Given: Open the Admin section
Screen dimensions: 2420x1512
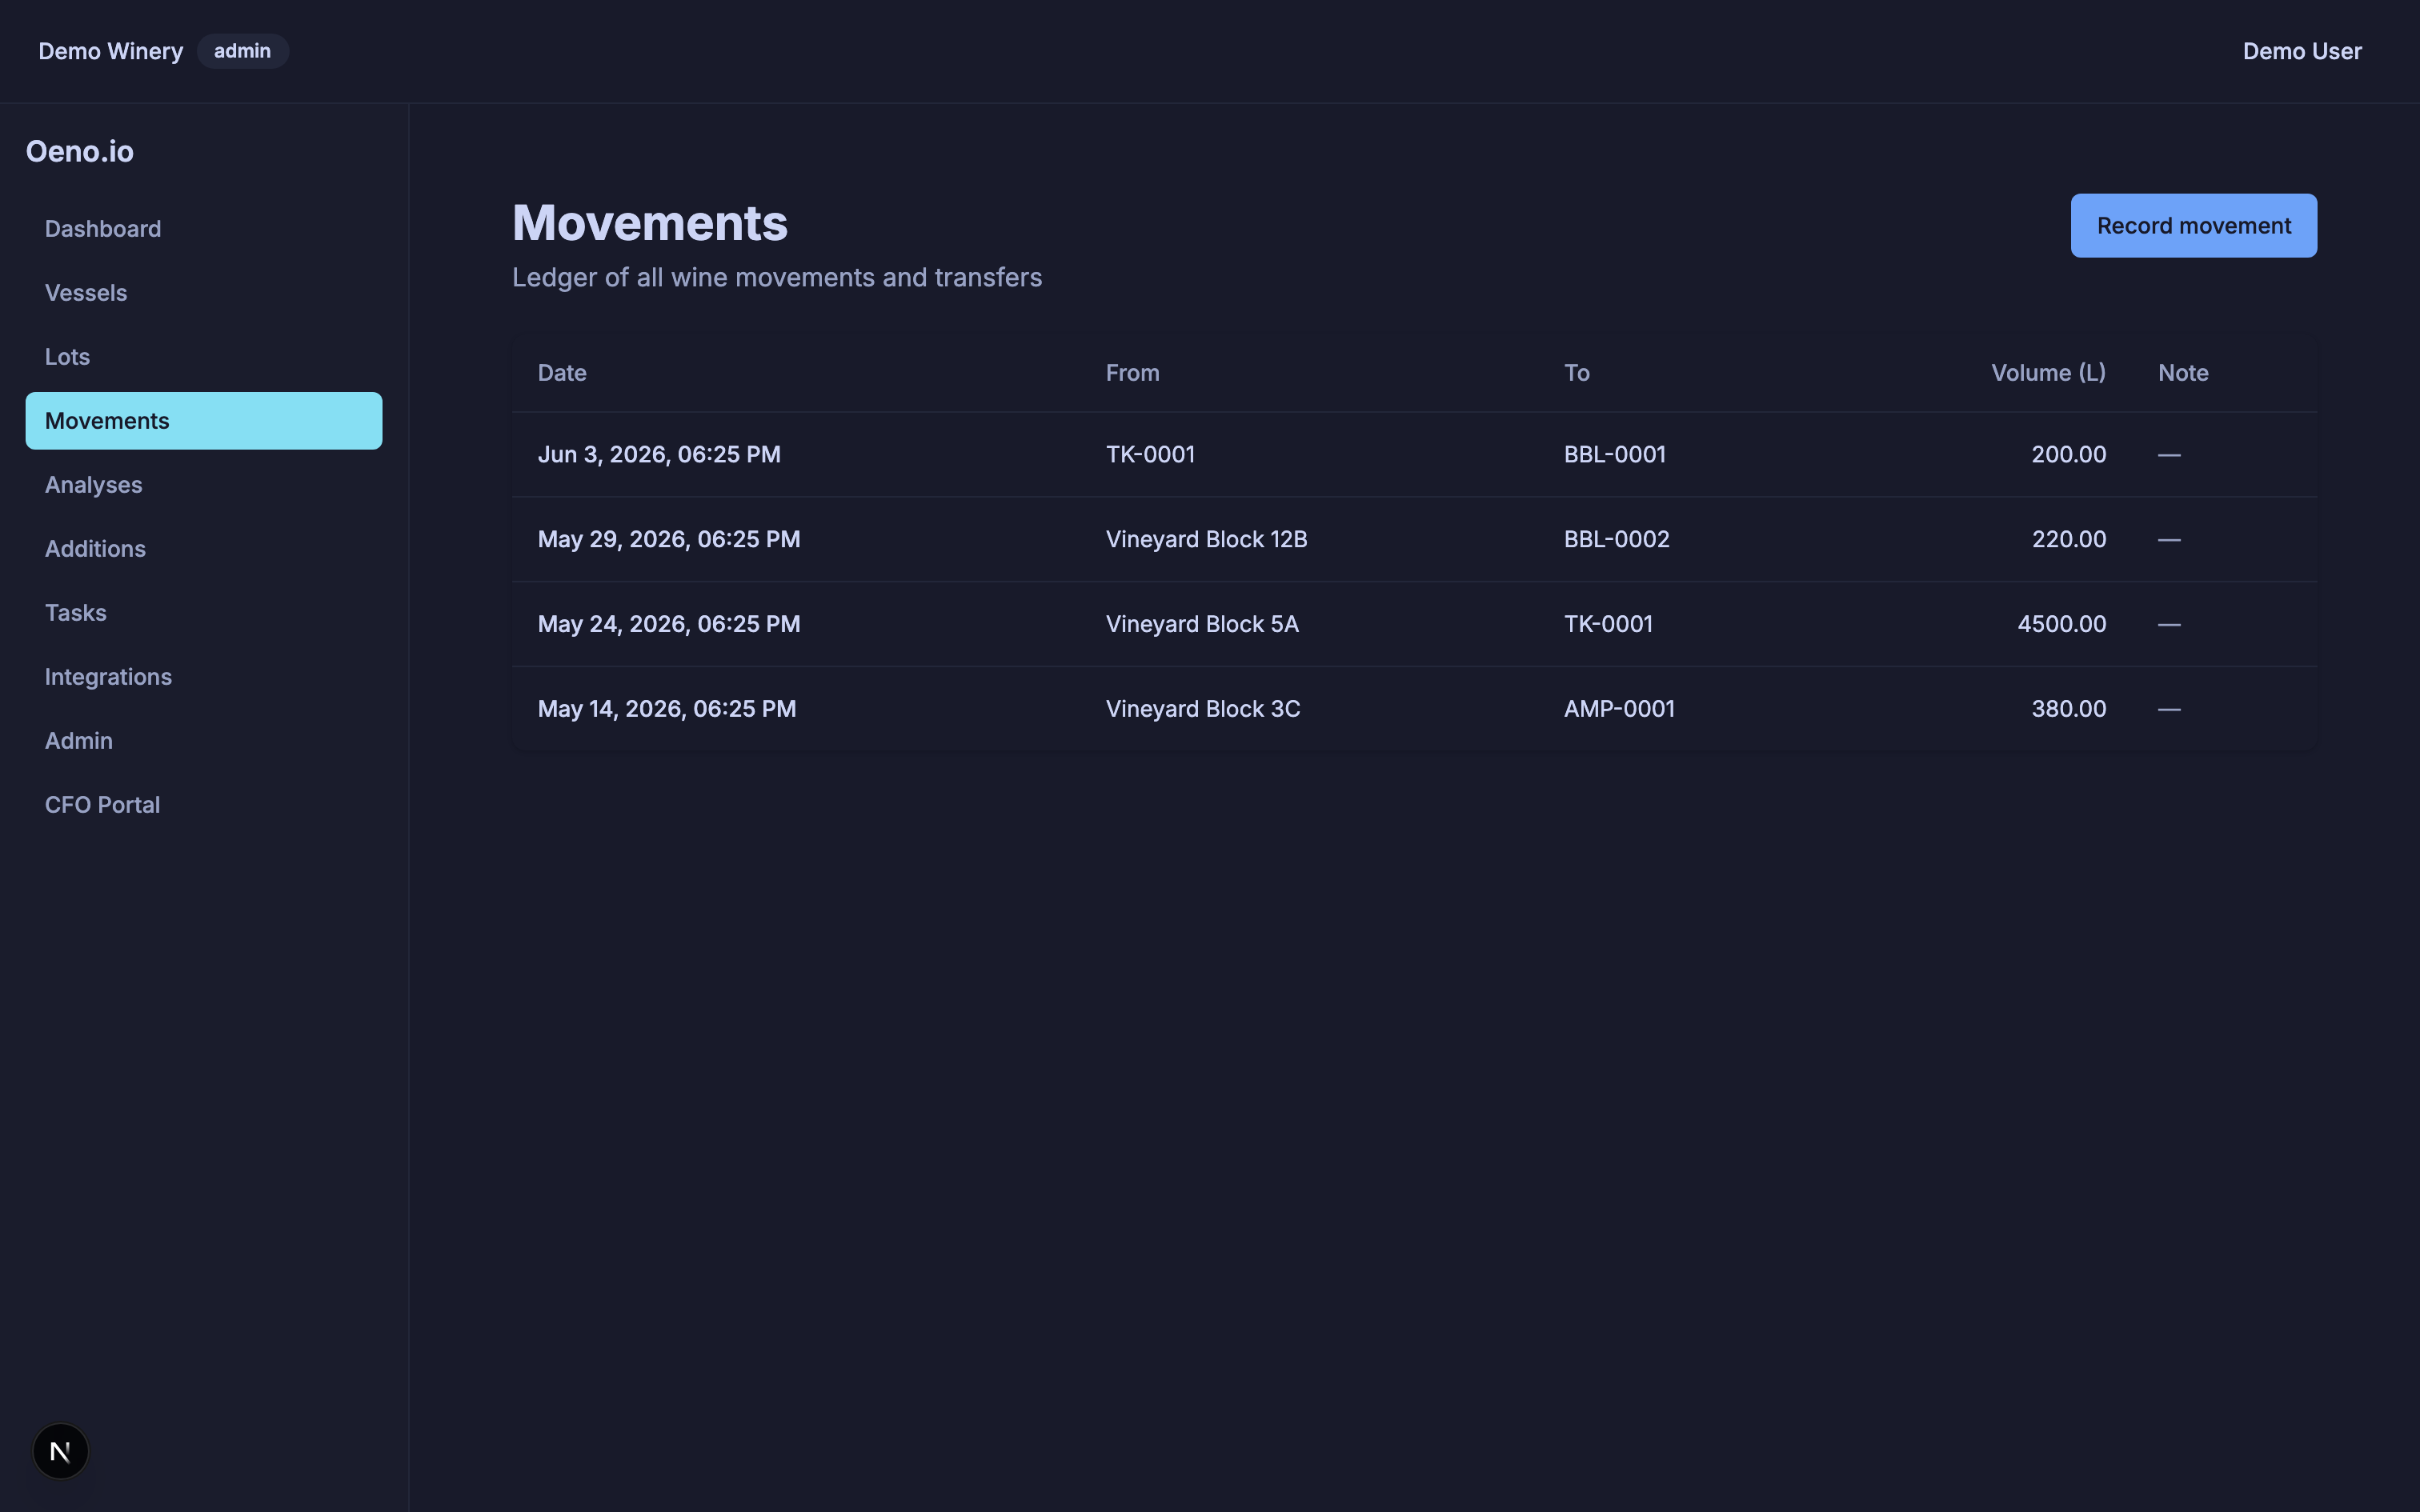Looking at the screenshot, I should tap(203, 741).
